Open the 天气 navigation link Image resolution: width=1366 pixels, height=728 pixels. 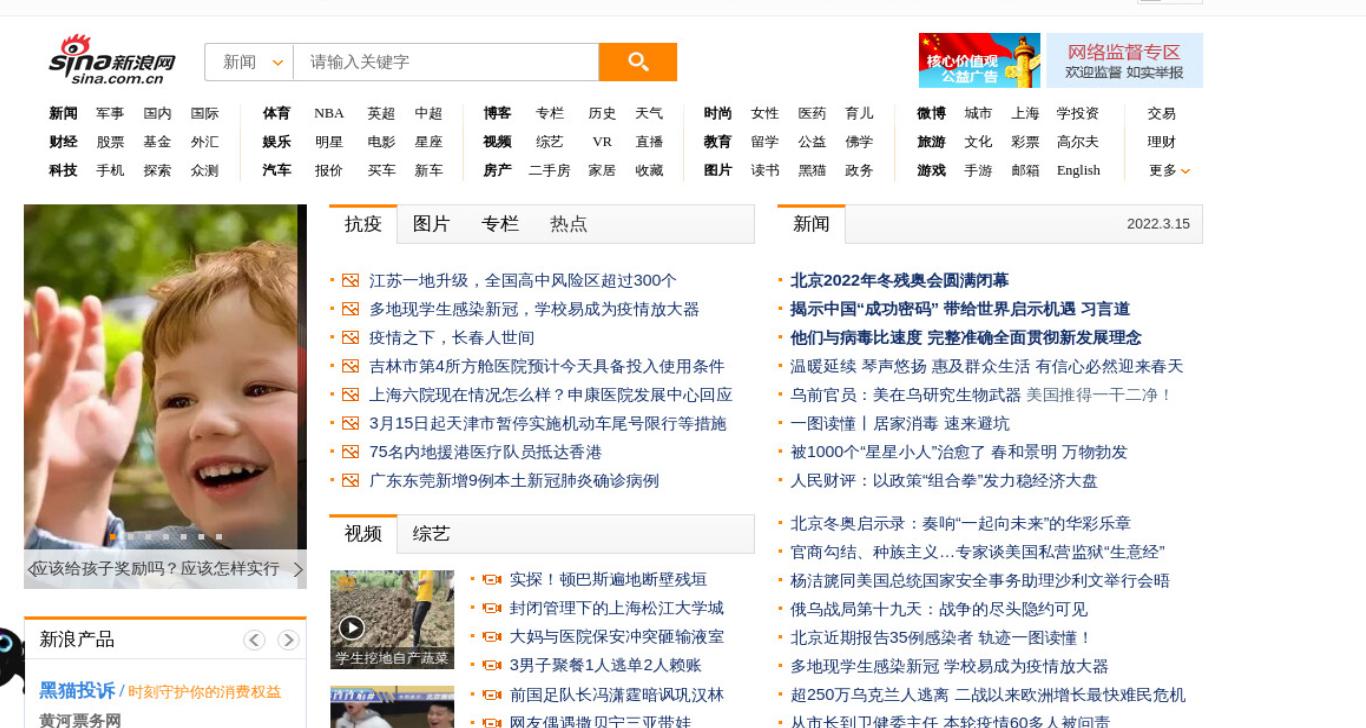pos(649,114)
